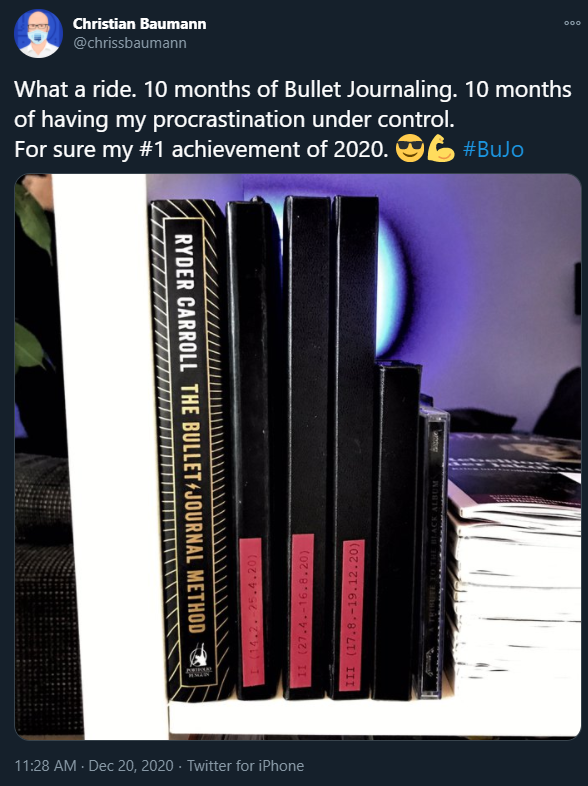The height and width of the screenshot is (786, 588).
Task: Enlarge the attached bookshelf photo
Action: coord(298,457)
